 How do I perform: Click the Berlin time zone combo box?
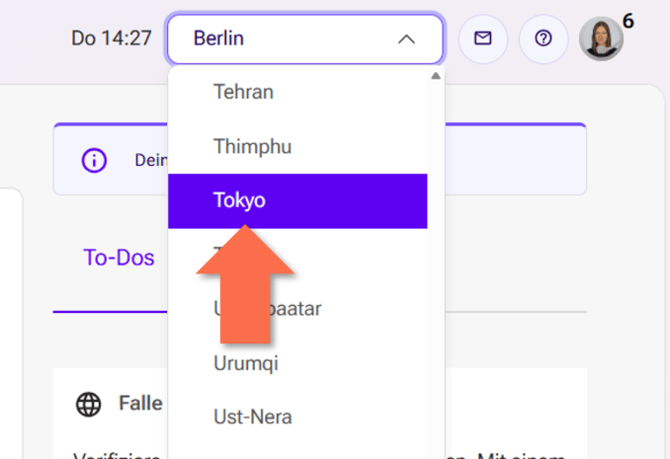pos(290,39)
